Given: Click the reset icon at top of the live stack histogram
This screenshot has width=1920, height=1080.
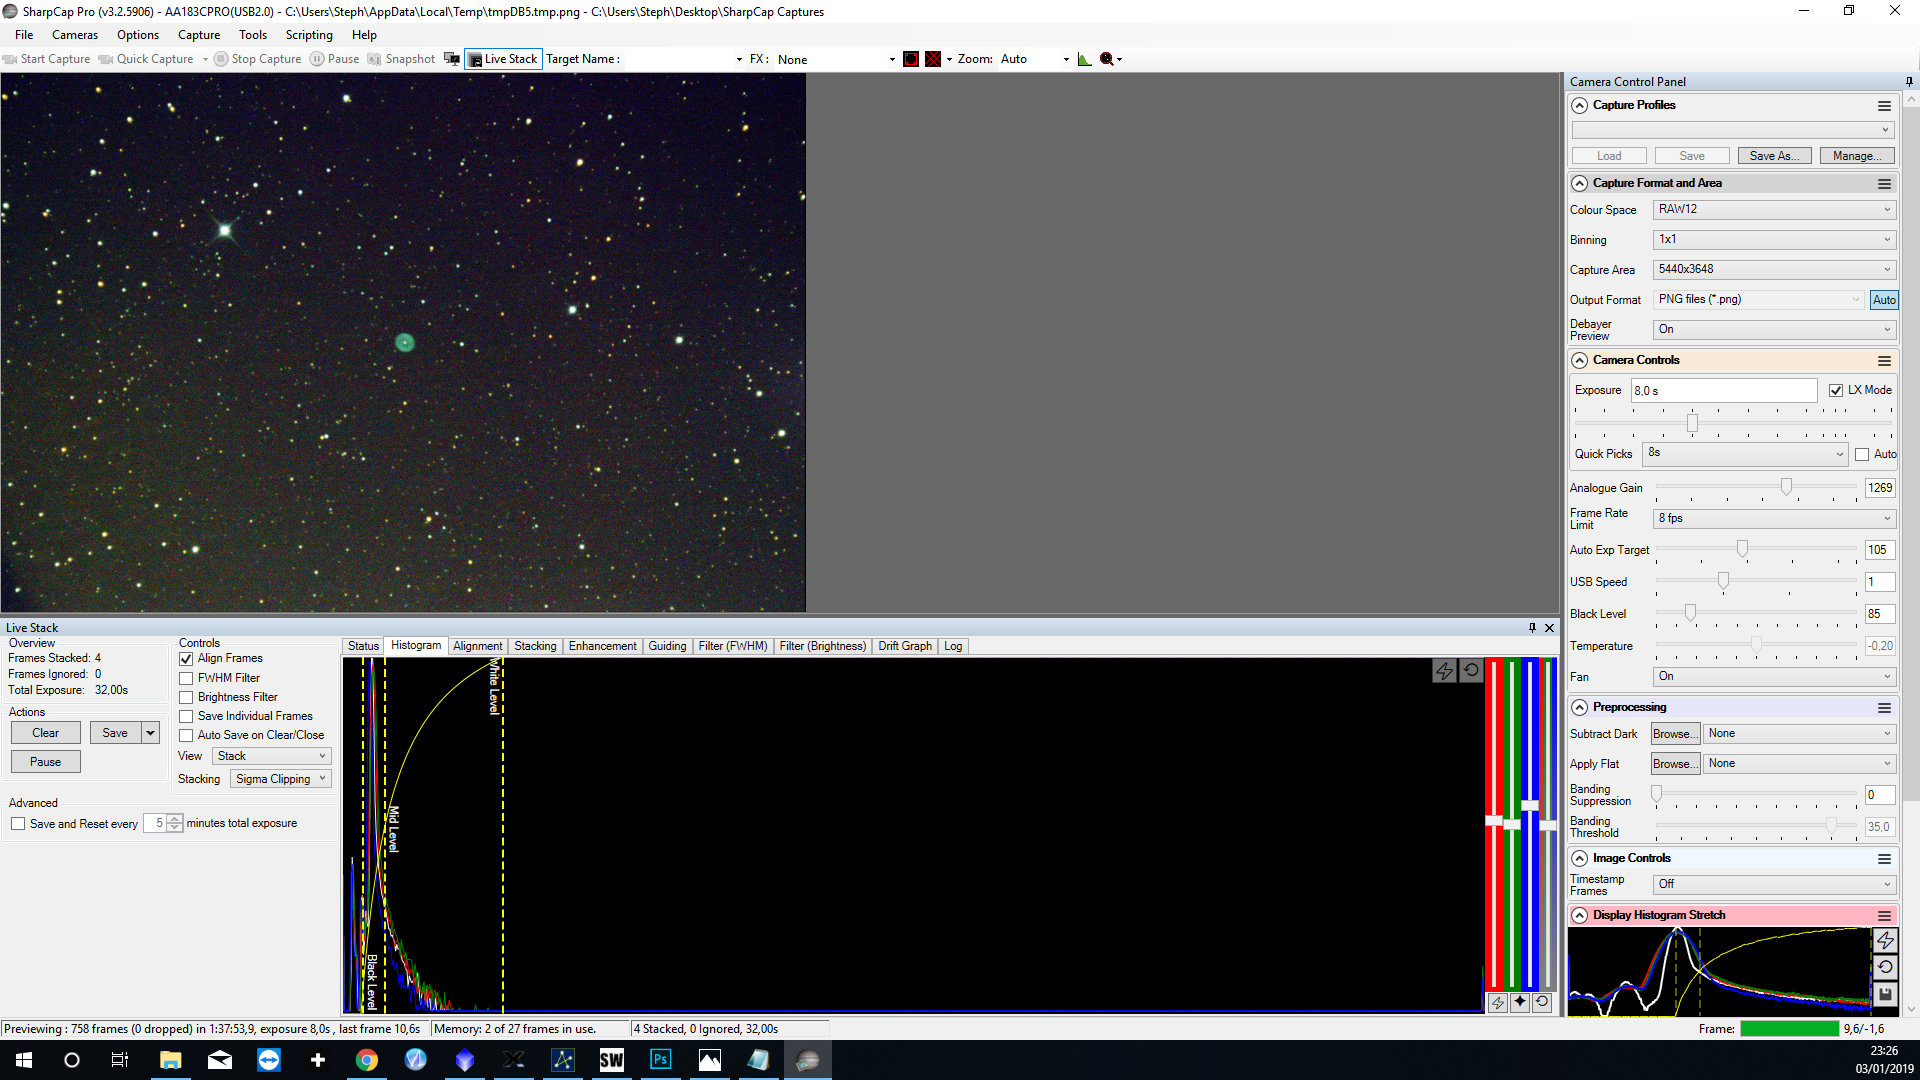Looking at the screenshot, I should [x=1471, y=671].
